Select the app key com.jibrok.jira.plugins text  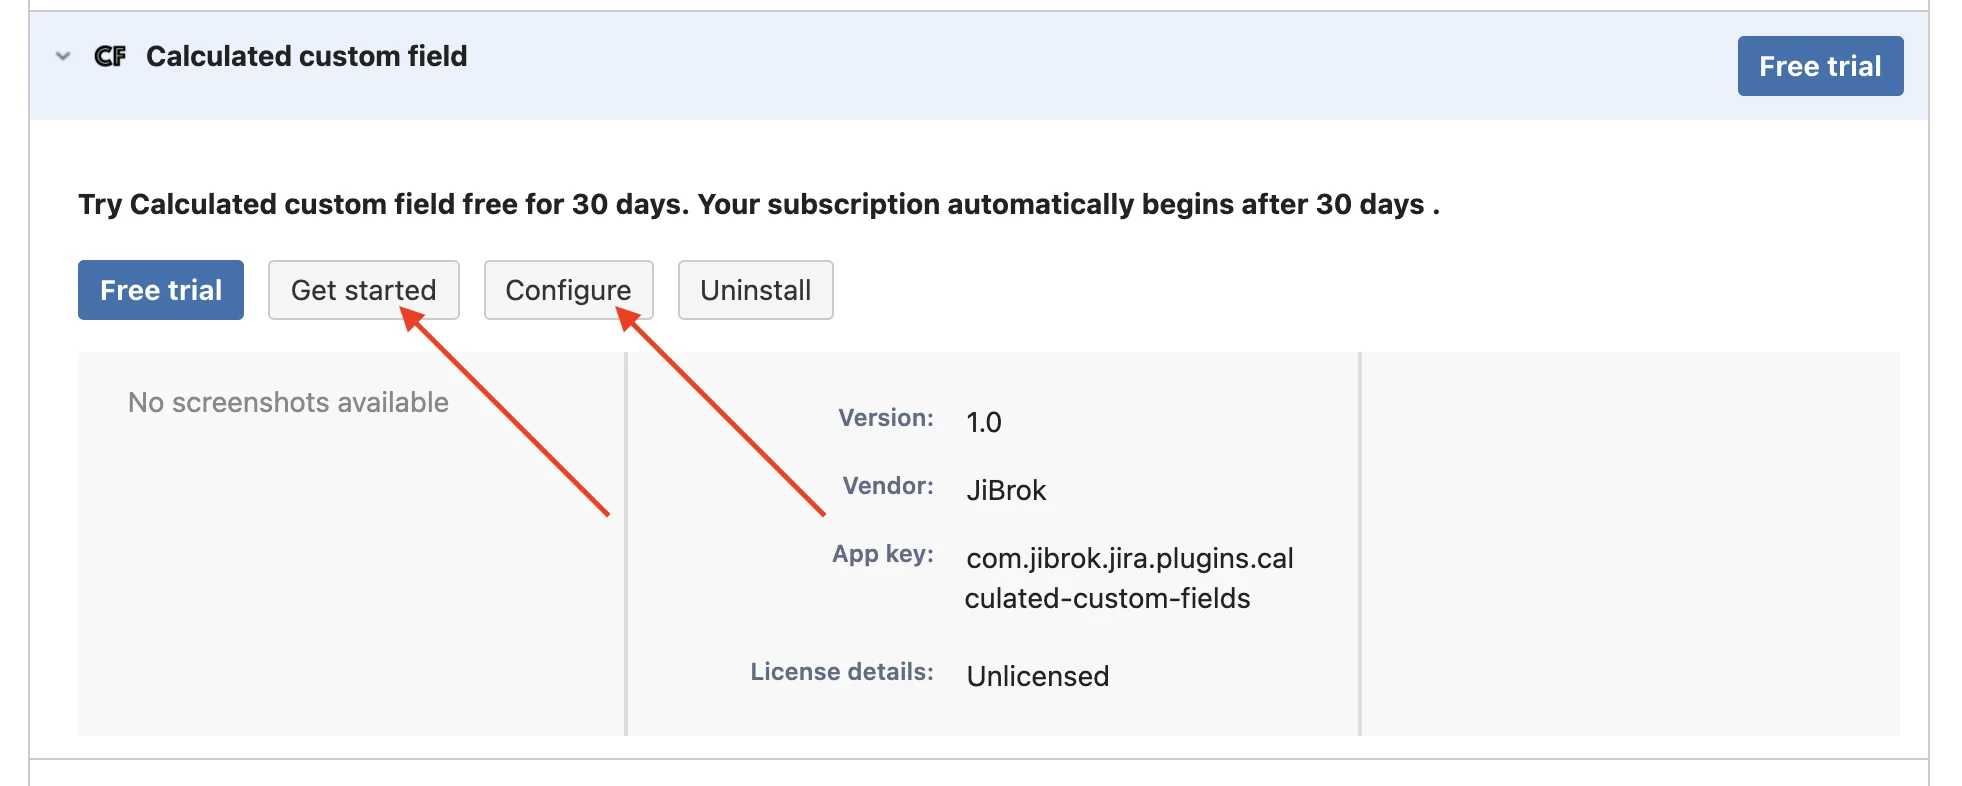click(x=1130, y=558)
